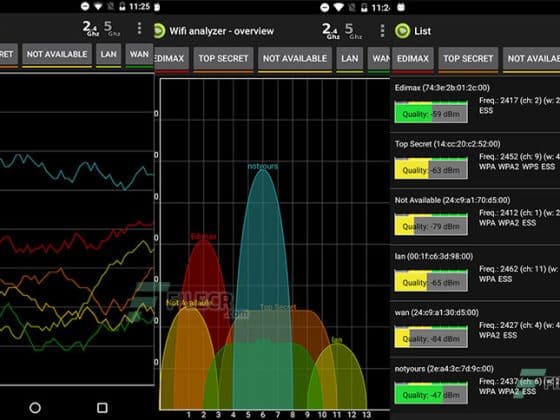Select the 'List' screen title
This screenshot has height=420, width=560.
(x=422, y=31)
